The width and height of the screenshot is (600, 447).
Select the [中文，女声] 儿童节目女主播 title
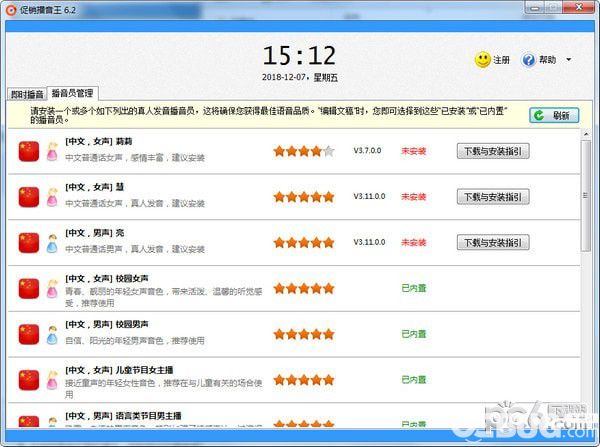point(119,370)
